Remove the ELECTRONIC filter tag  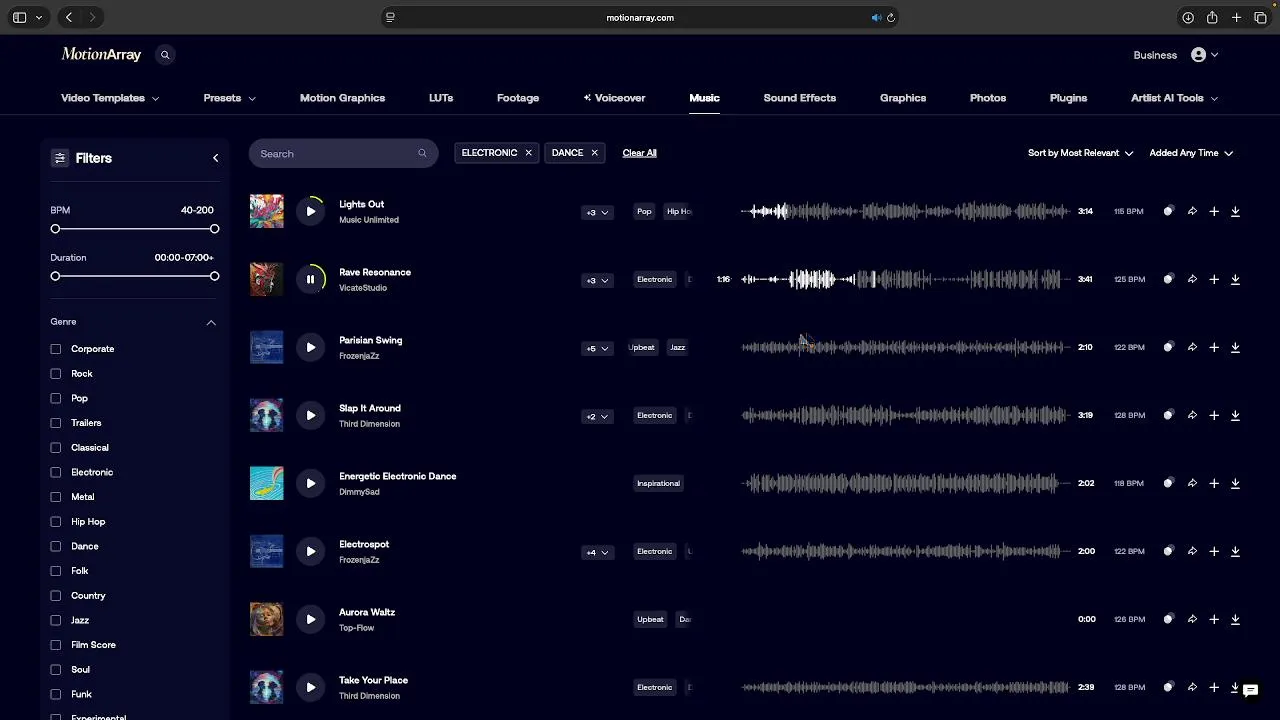coord(528,153)
